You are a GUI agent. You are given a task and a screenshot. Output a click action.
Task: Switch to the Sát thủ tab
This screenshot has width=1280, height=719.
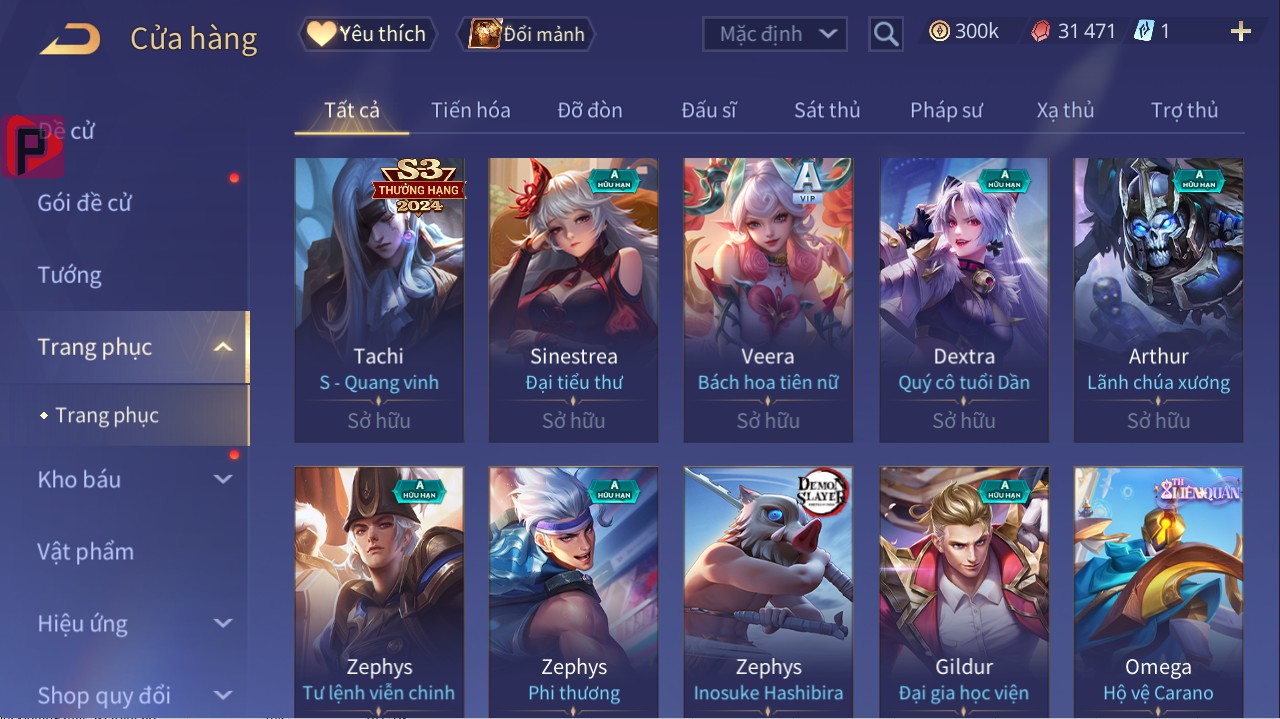pyautogui.click(x=827, y=110)
